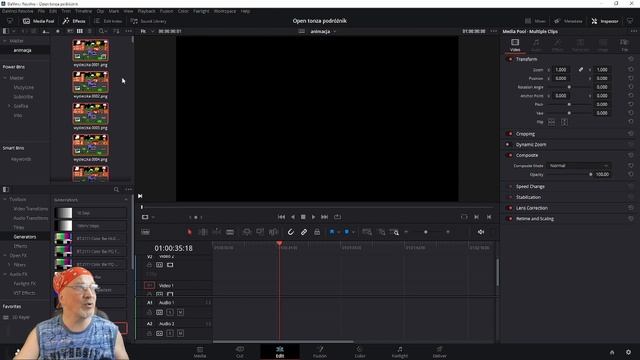This screenshot has width=640, height=360.
Task: Click the Detail Zoom icon
Action: pyautogui.click(x=382, y=232)
